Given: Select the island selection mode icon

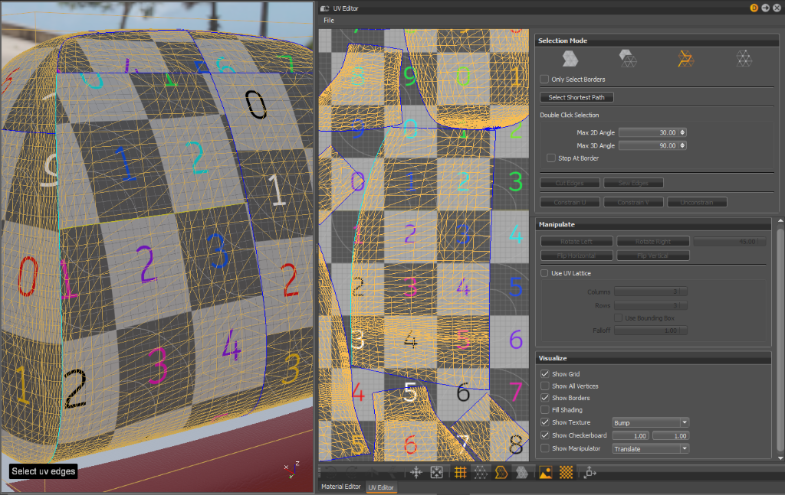Looking at the screenshot, I should tap(570, 59).
